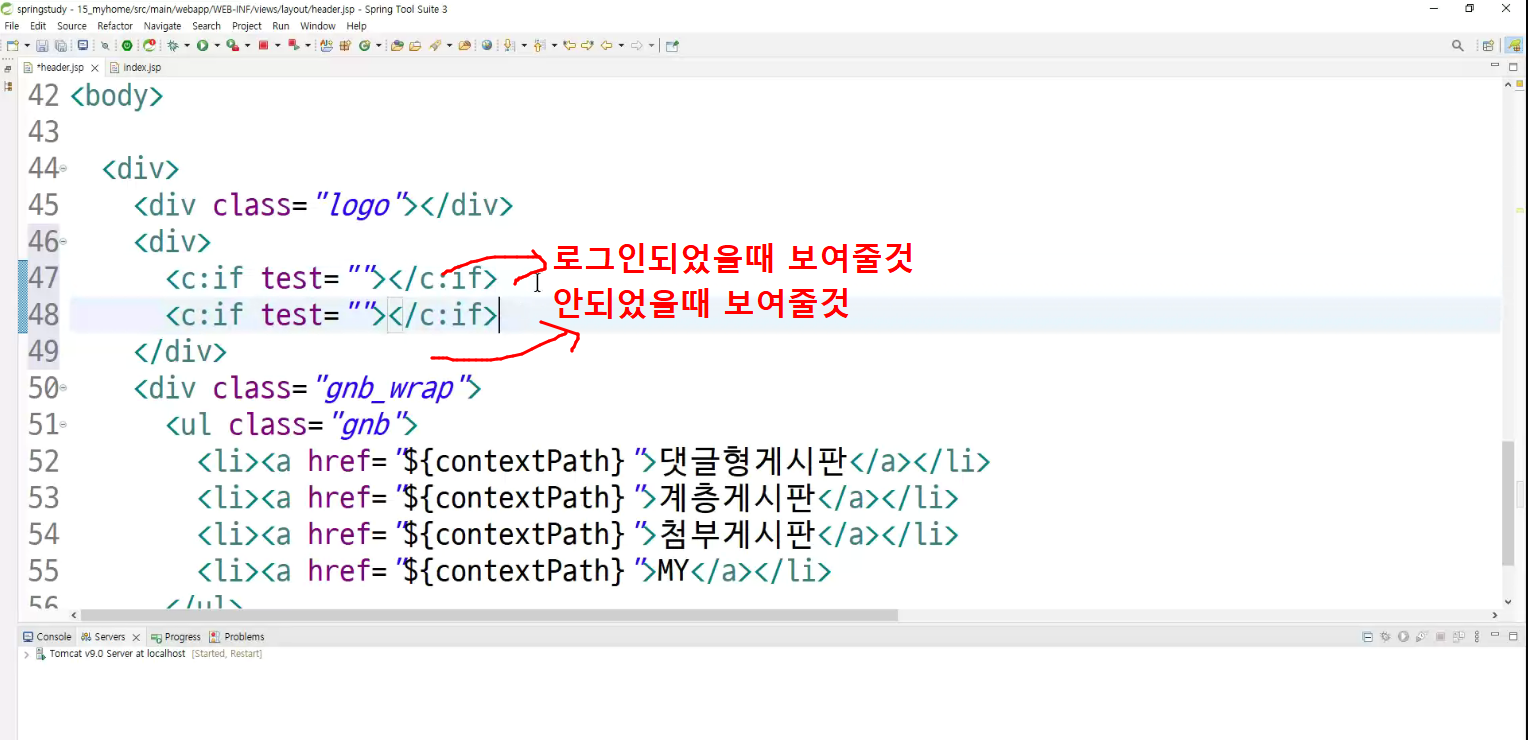Open the Help menu

pyautogui.click(x=356, y=26)
